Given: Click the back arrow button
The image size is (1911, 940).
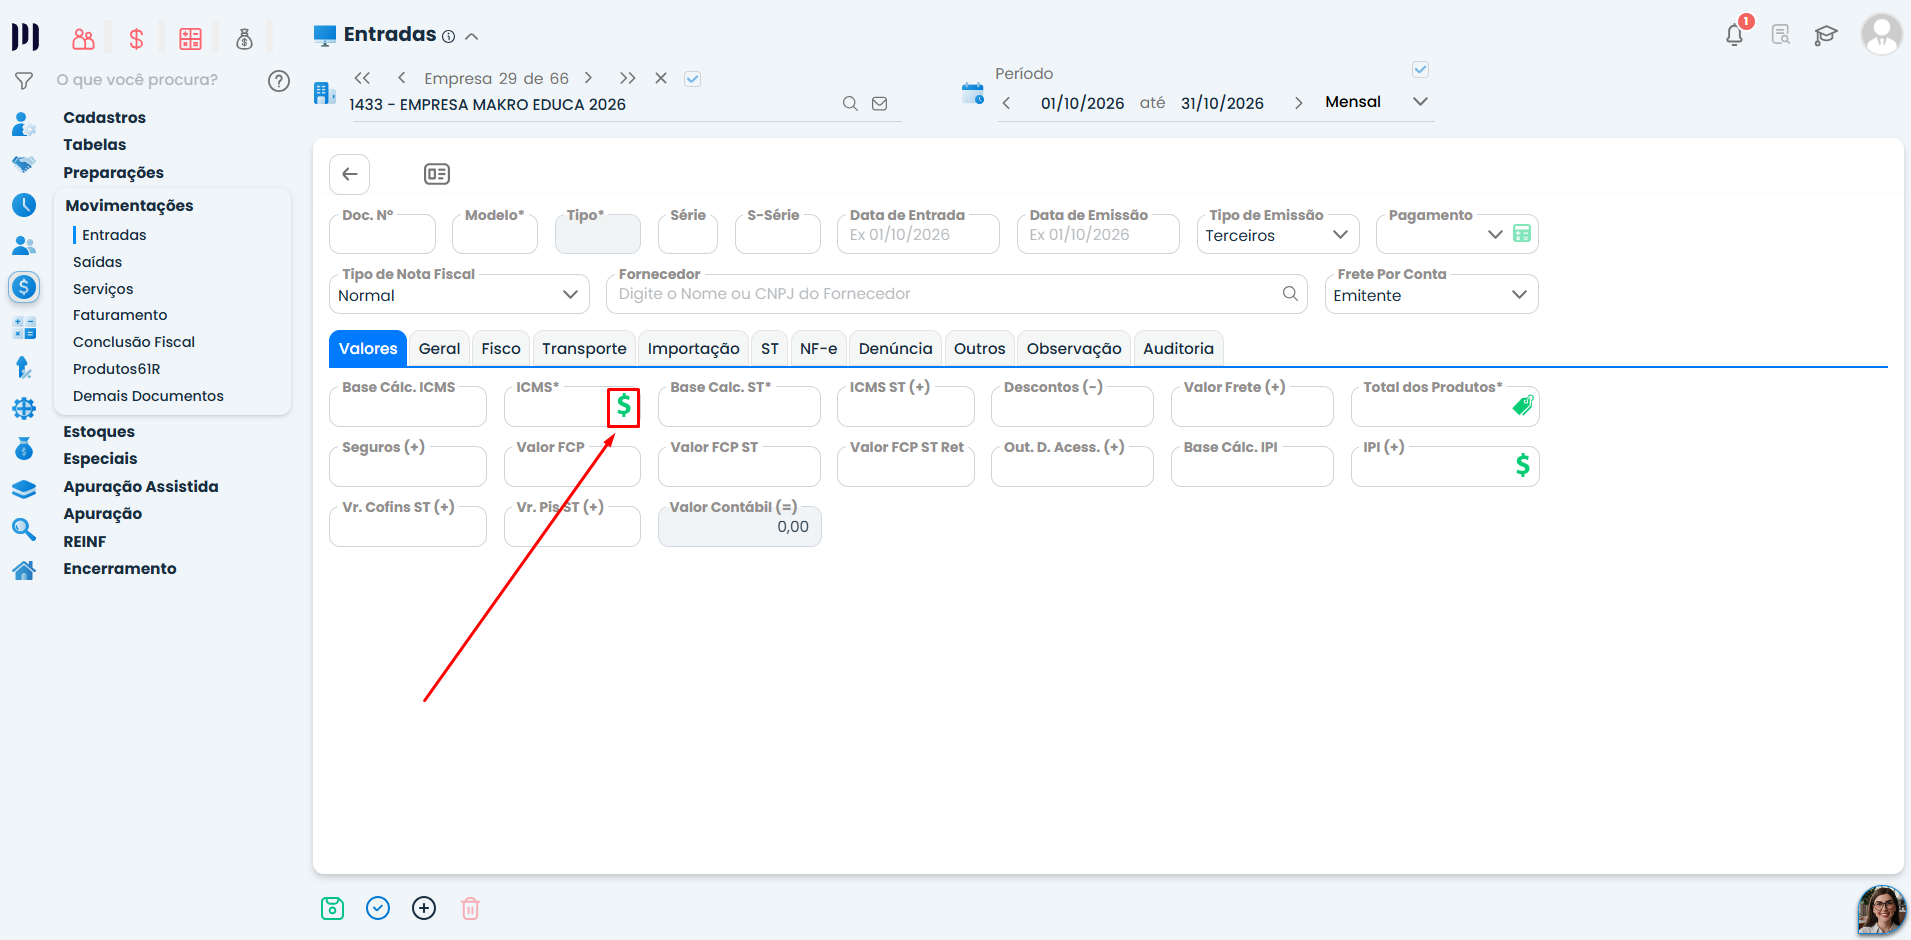Looking at the screenshot, I should pyautogui.click(x=350, y=174).
